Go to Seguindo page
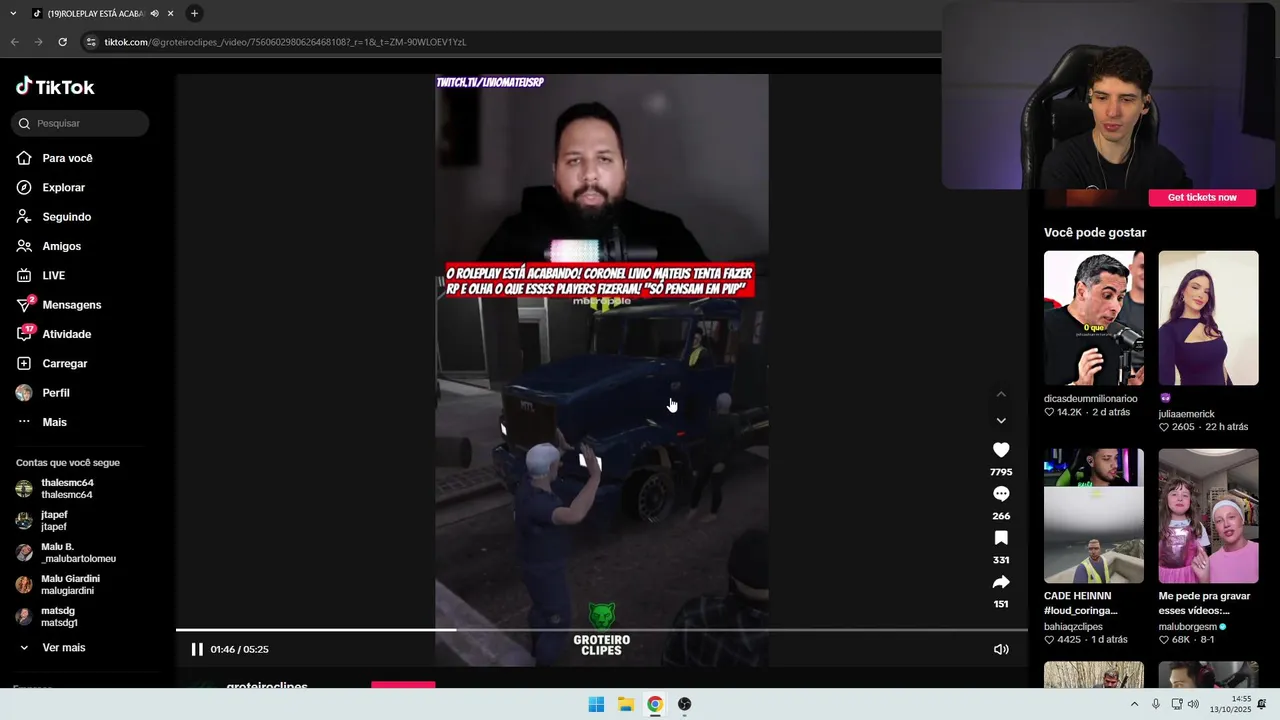 54,217
